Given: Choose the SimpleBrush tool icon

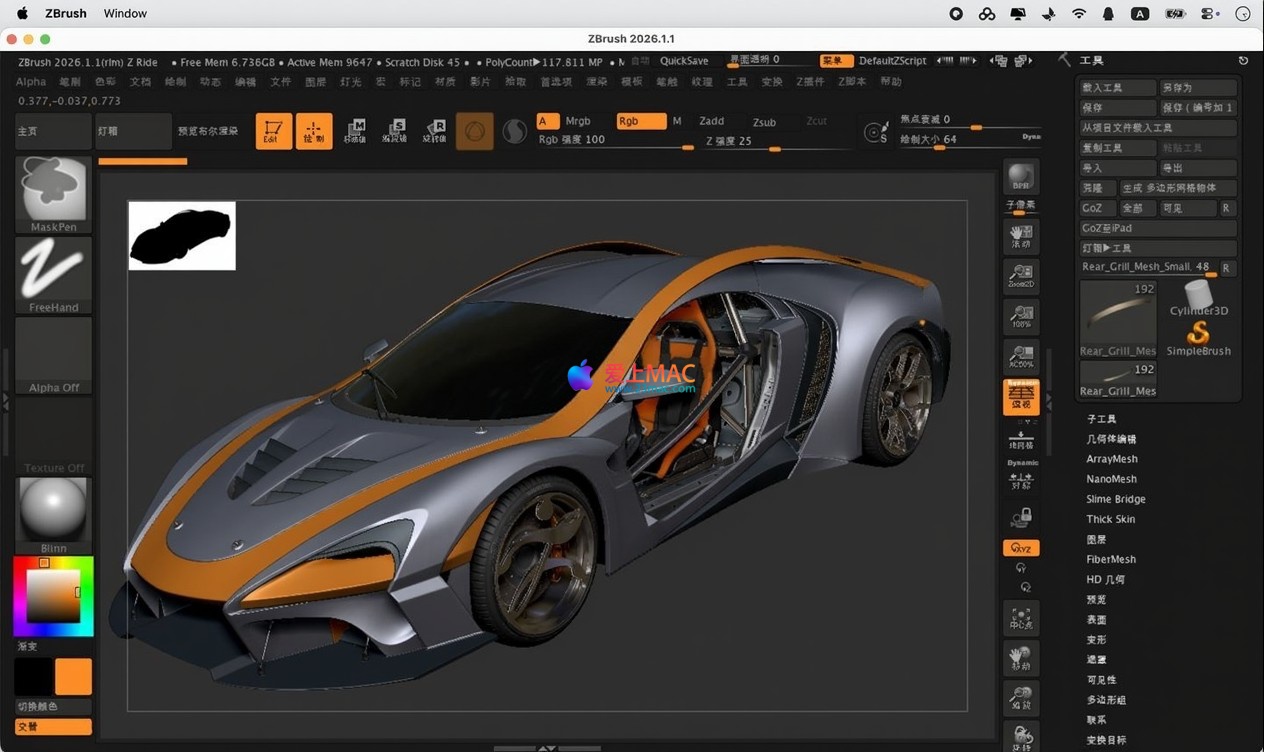Looking at the screenshot, I should (1198, 335).
